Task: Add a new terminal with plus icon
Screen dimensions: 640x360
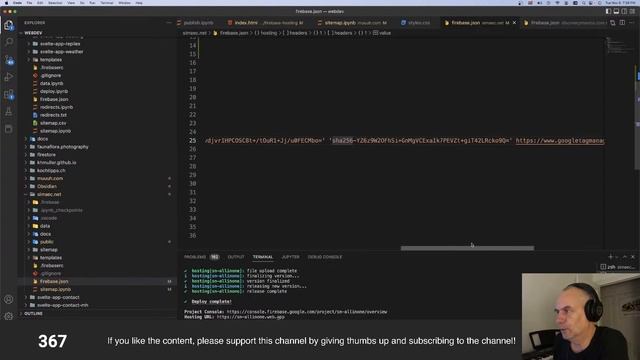Action: pos(610,257)
